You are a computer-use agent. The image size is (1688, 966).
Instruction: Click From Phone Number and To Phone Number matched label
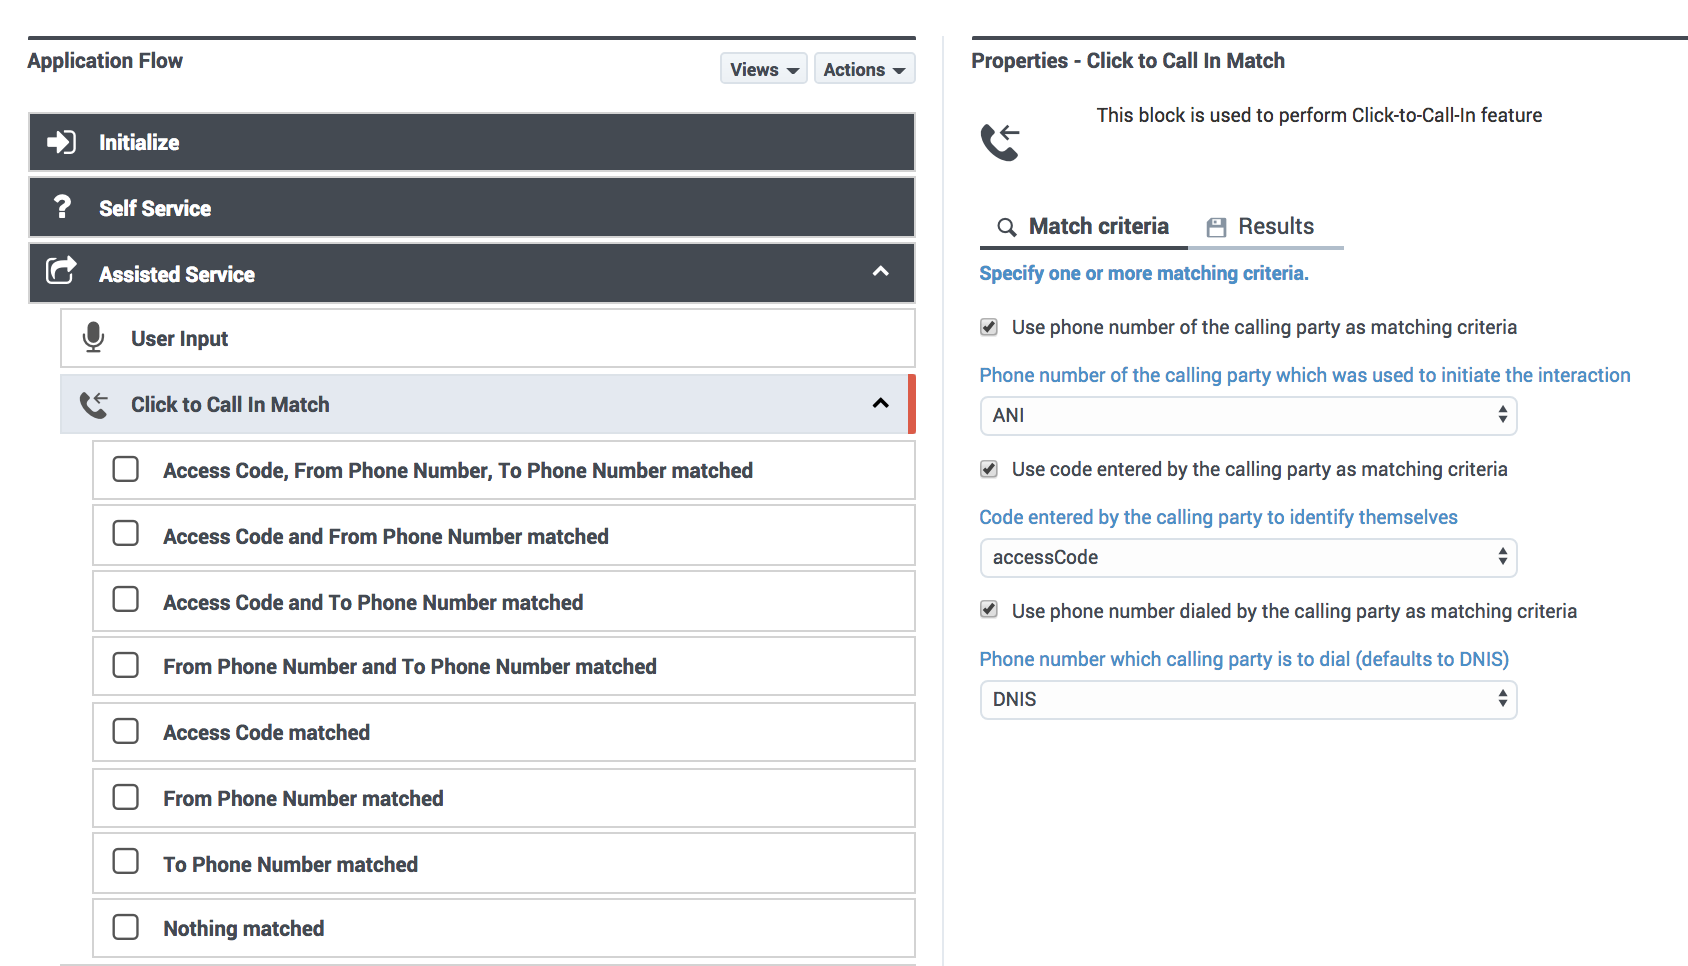(410, 667)
